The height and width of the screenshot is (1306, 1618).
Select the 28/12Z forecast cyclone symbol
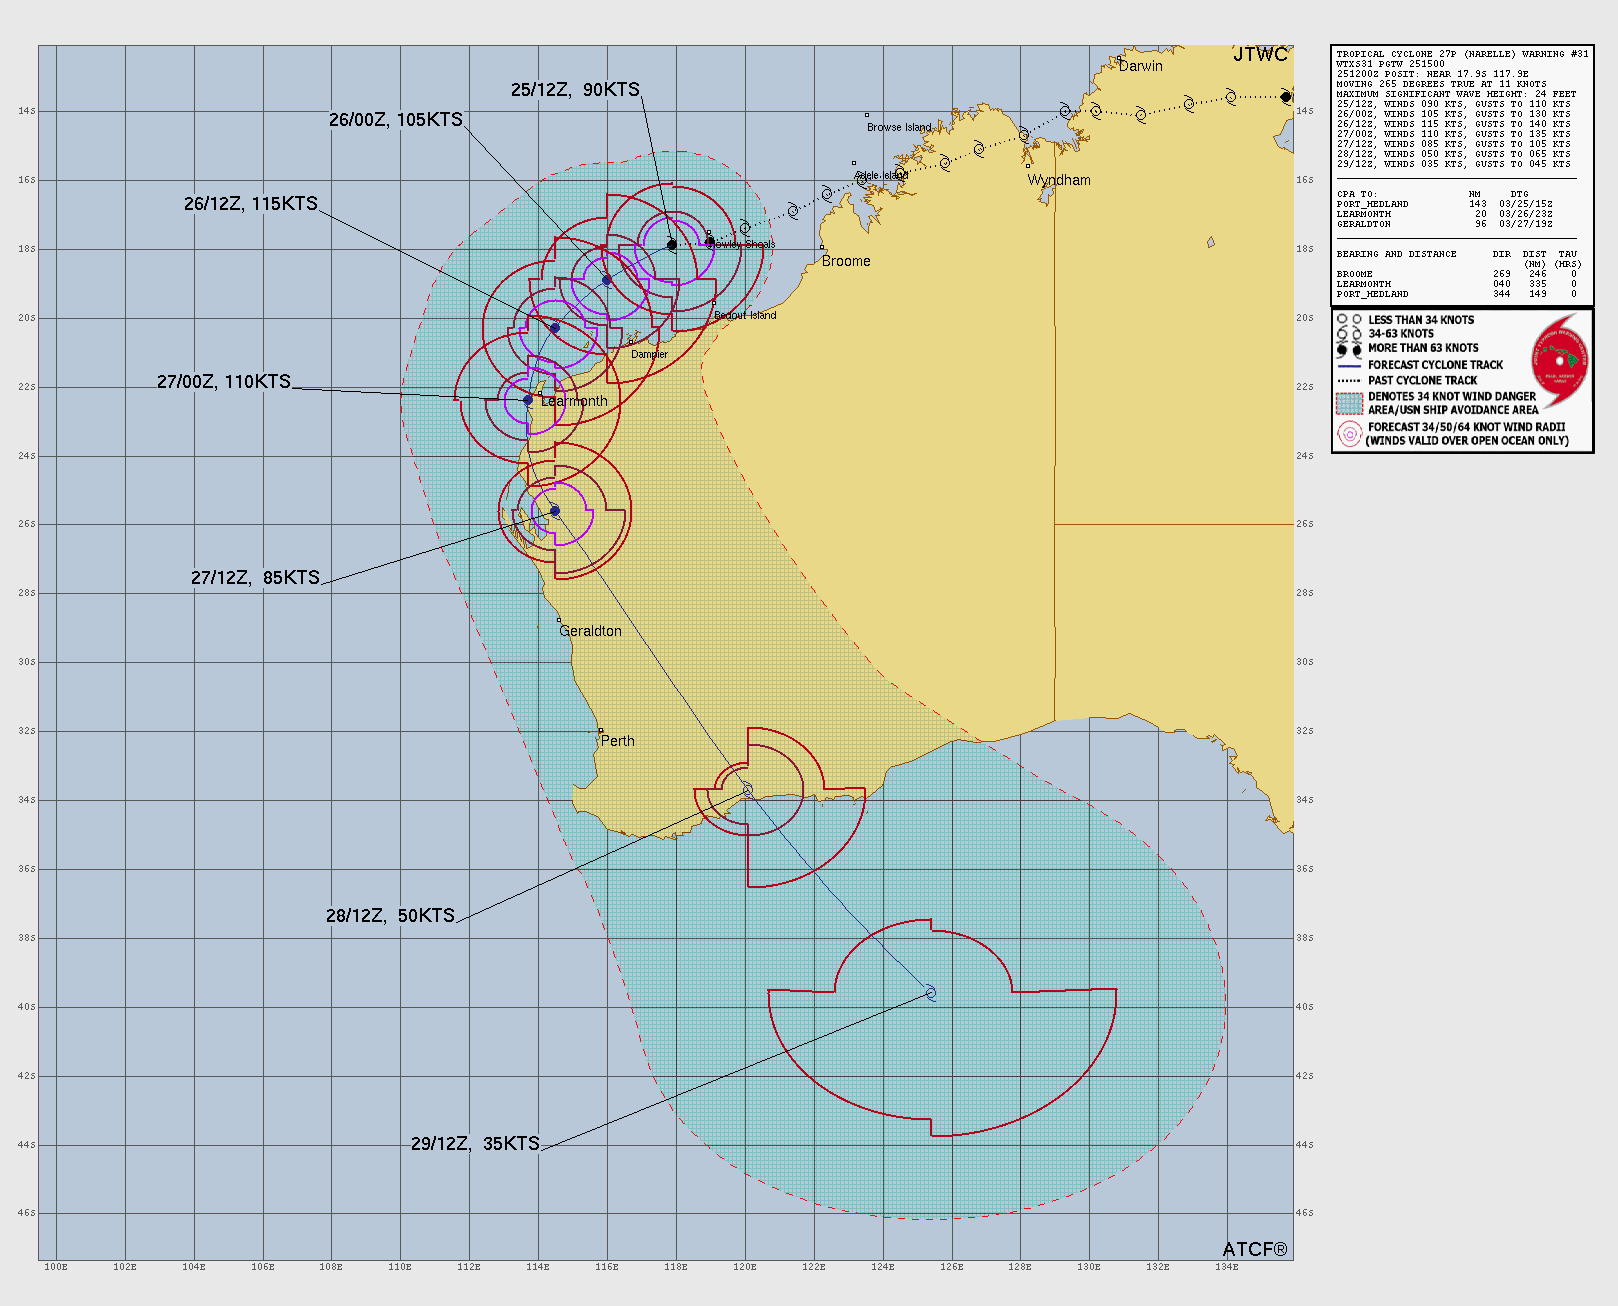pos(747,791)
